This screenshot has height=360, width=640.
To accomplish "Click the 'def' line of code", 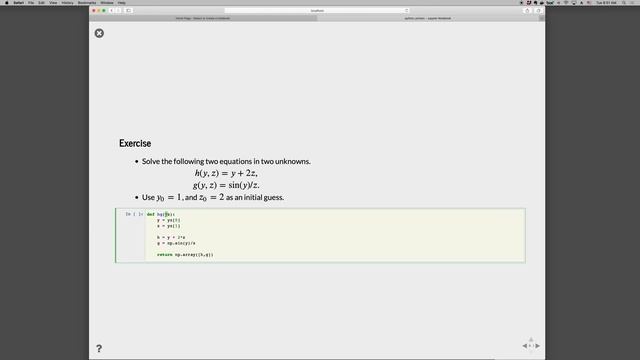I will (x=161, y=214).
